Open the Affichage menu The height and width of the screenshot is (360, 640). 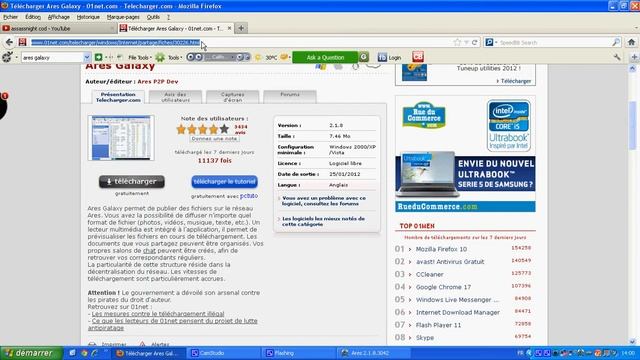click(x=59, y=17)
